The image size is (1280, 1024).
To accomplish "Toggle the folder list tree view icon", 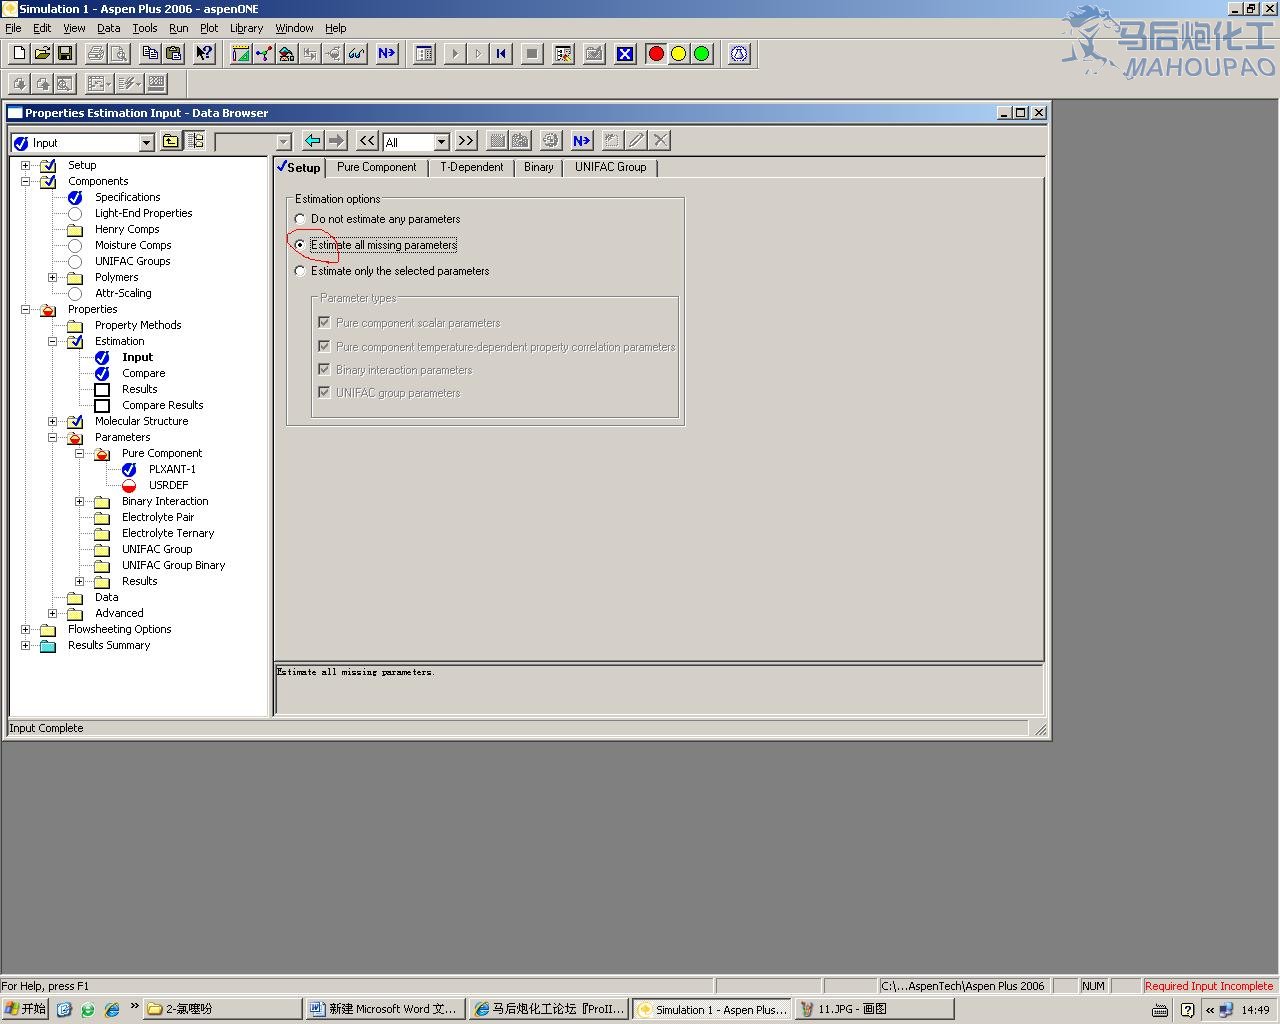I will pyautogui.click(x=195, y=141).
